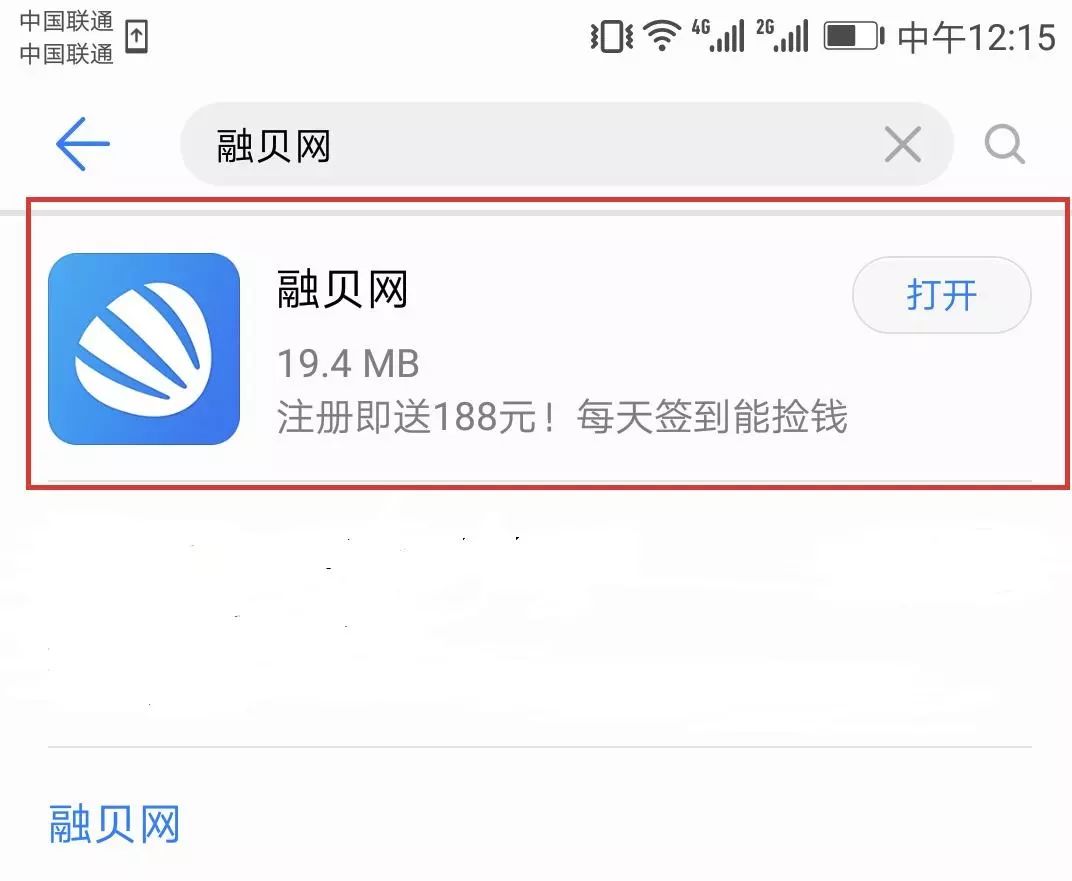Screen dimensions: 1072x881
Task: Tap the 中午12:15 clock
Action: point(976,37)
